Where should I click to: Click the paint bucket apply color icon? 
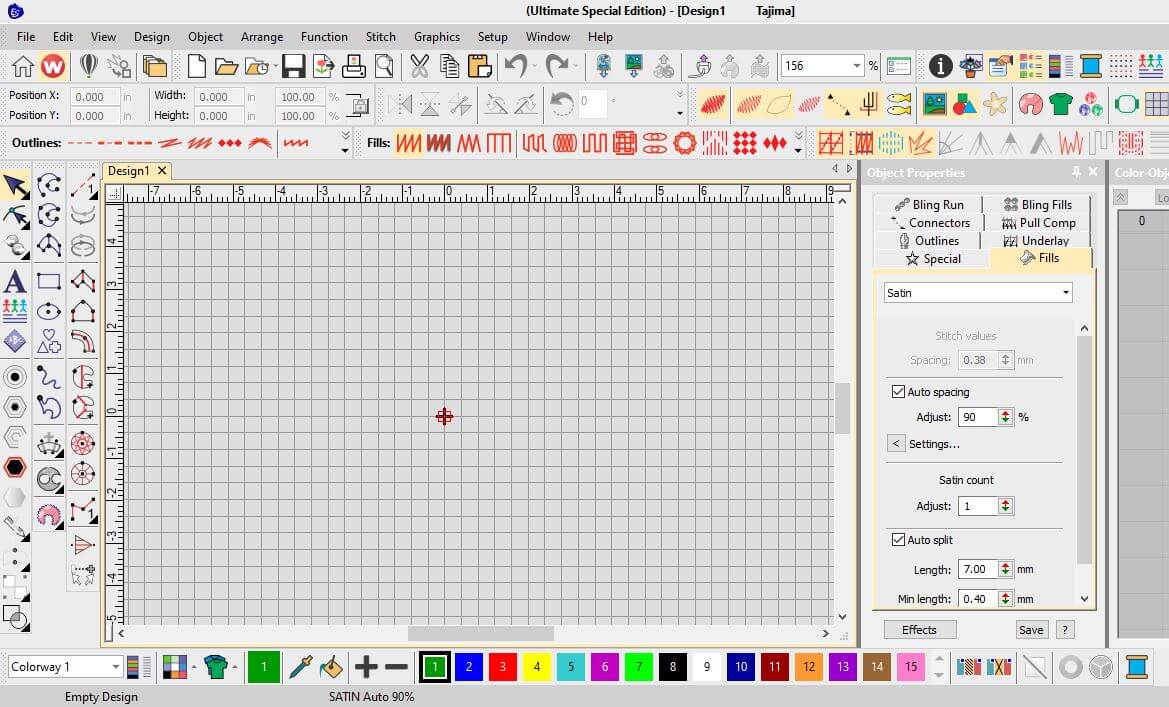click(331, 667)
